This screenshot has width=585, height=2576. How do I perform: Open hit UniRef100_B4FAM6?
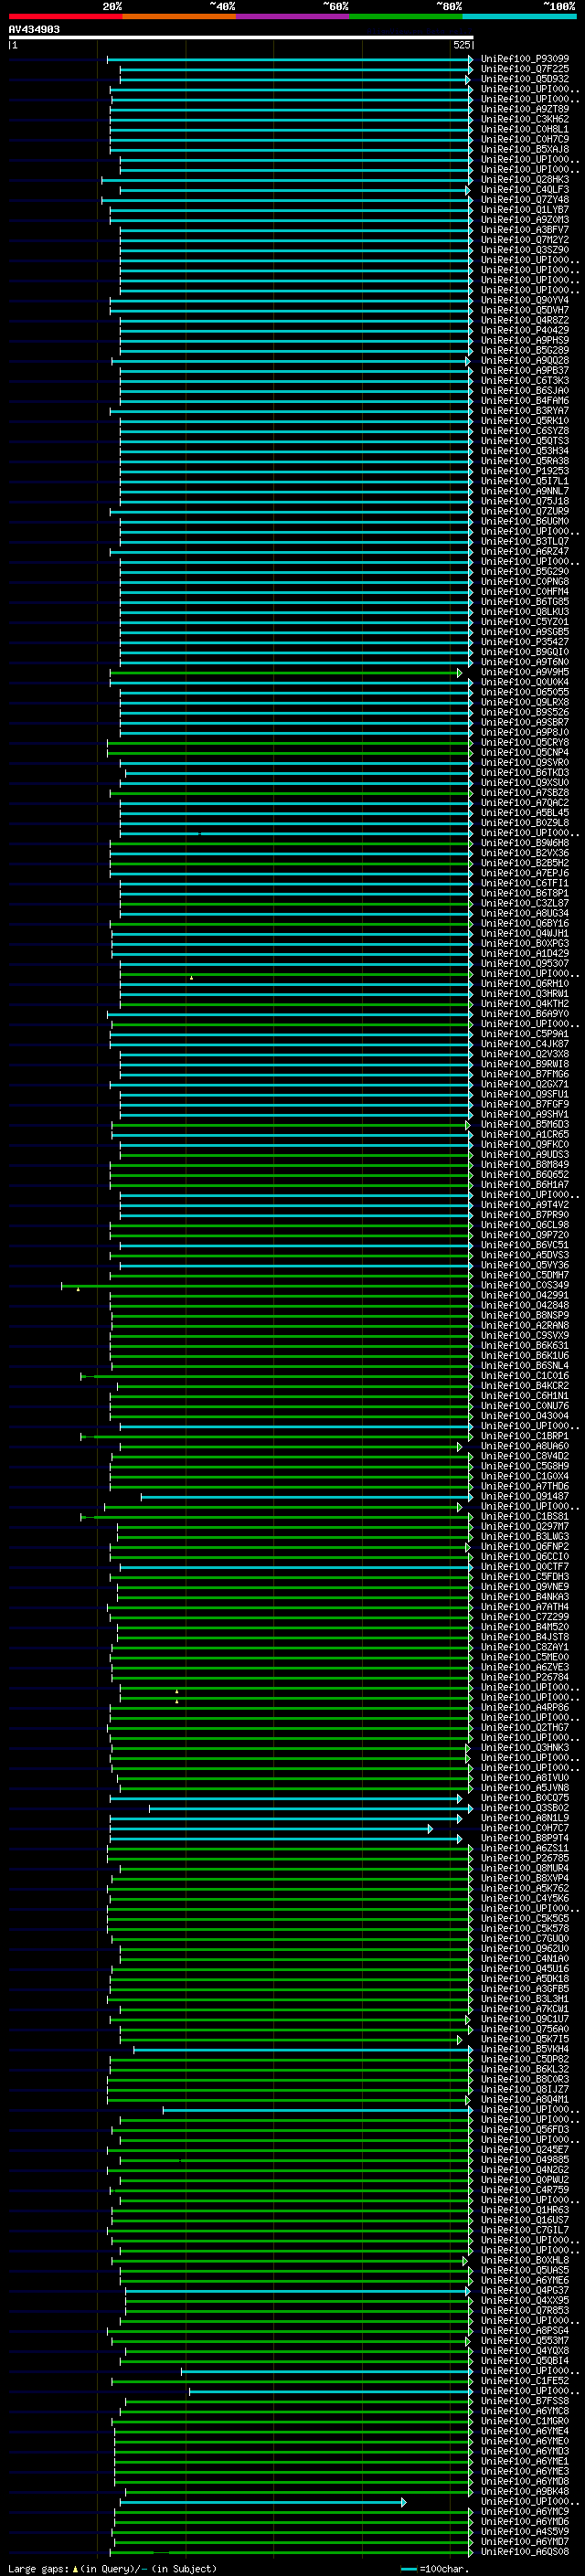coord(524,401)
